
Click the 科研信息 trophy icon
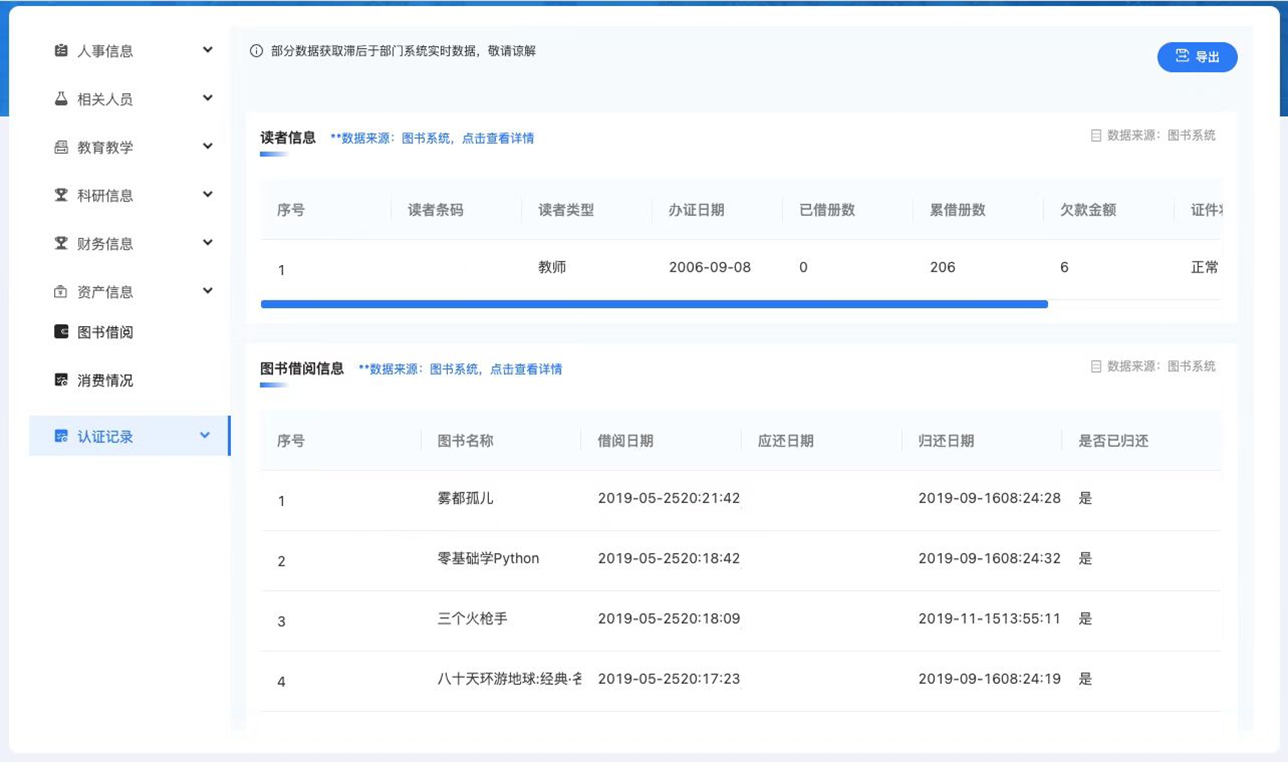[61, 195]
